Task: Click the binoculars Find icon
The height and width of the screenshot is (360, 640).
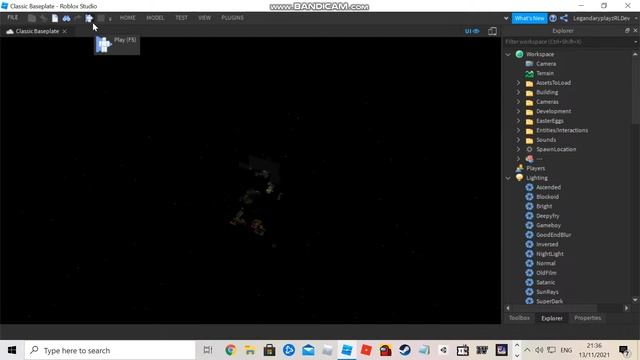Action: point(66,18)
